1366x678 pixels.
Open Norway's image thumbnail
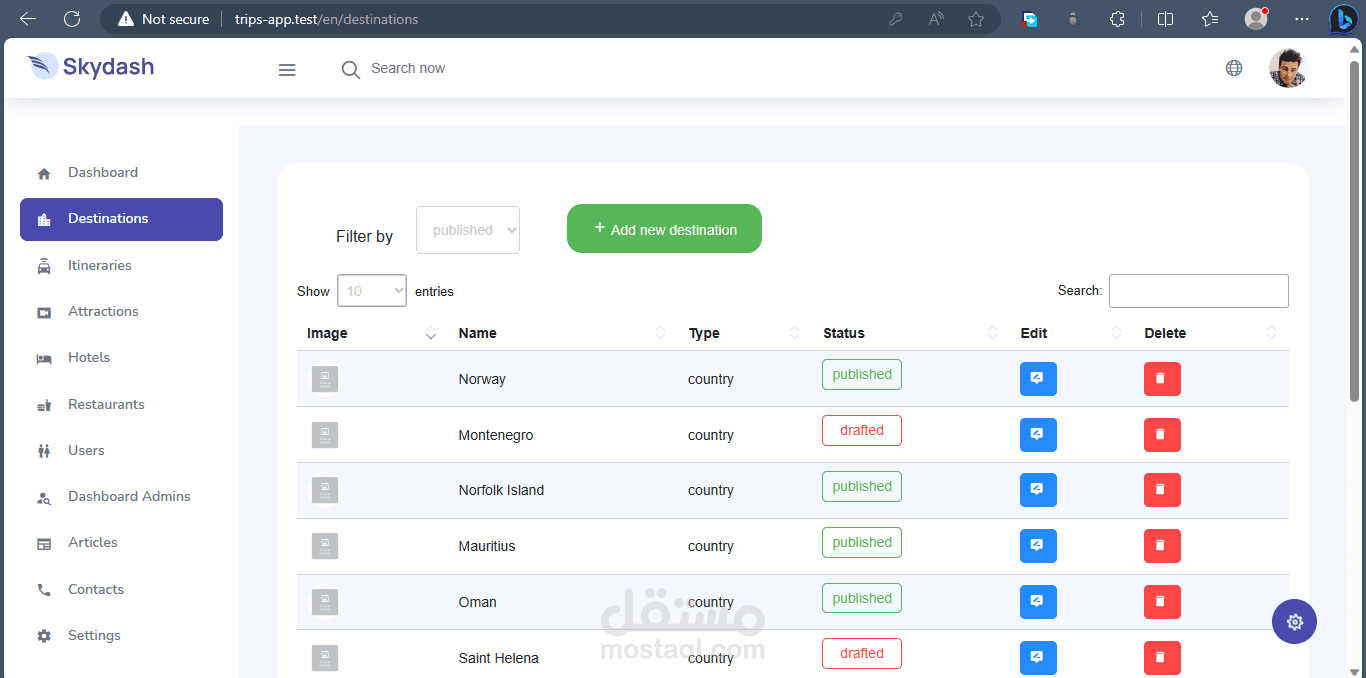point(325,379)
